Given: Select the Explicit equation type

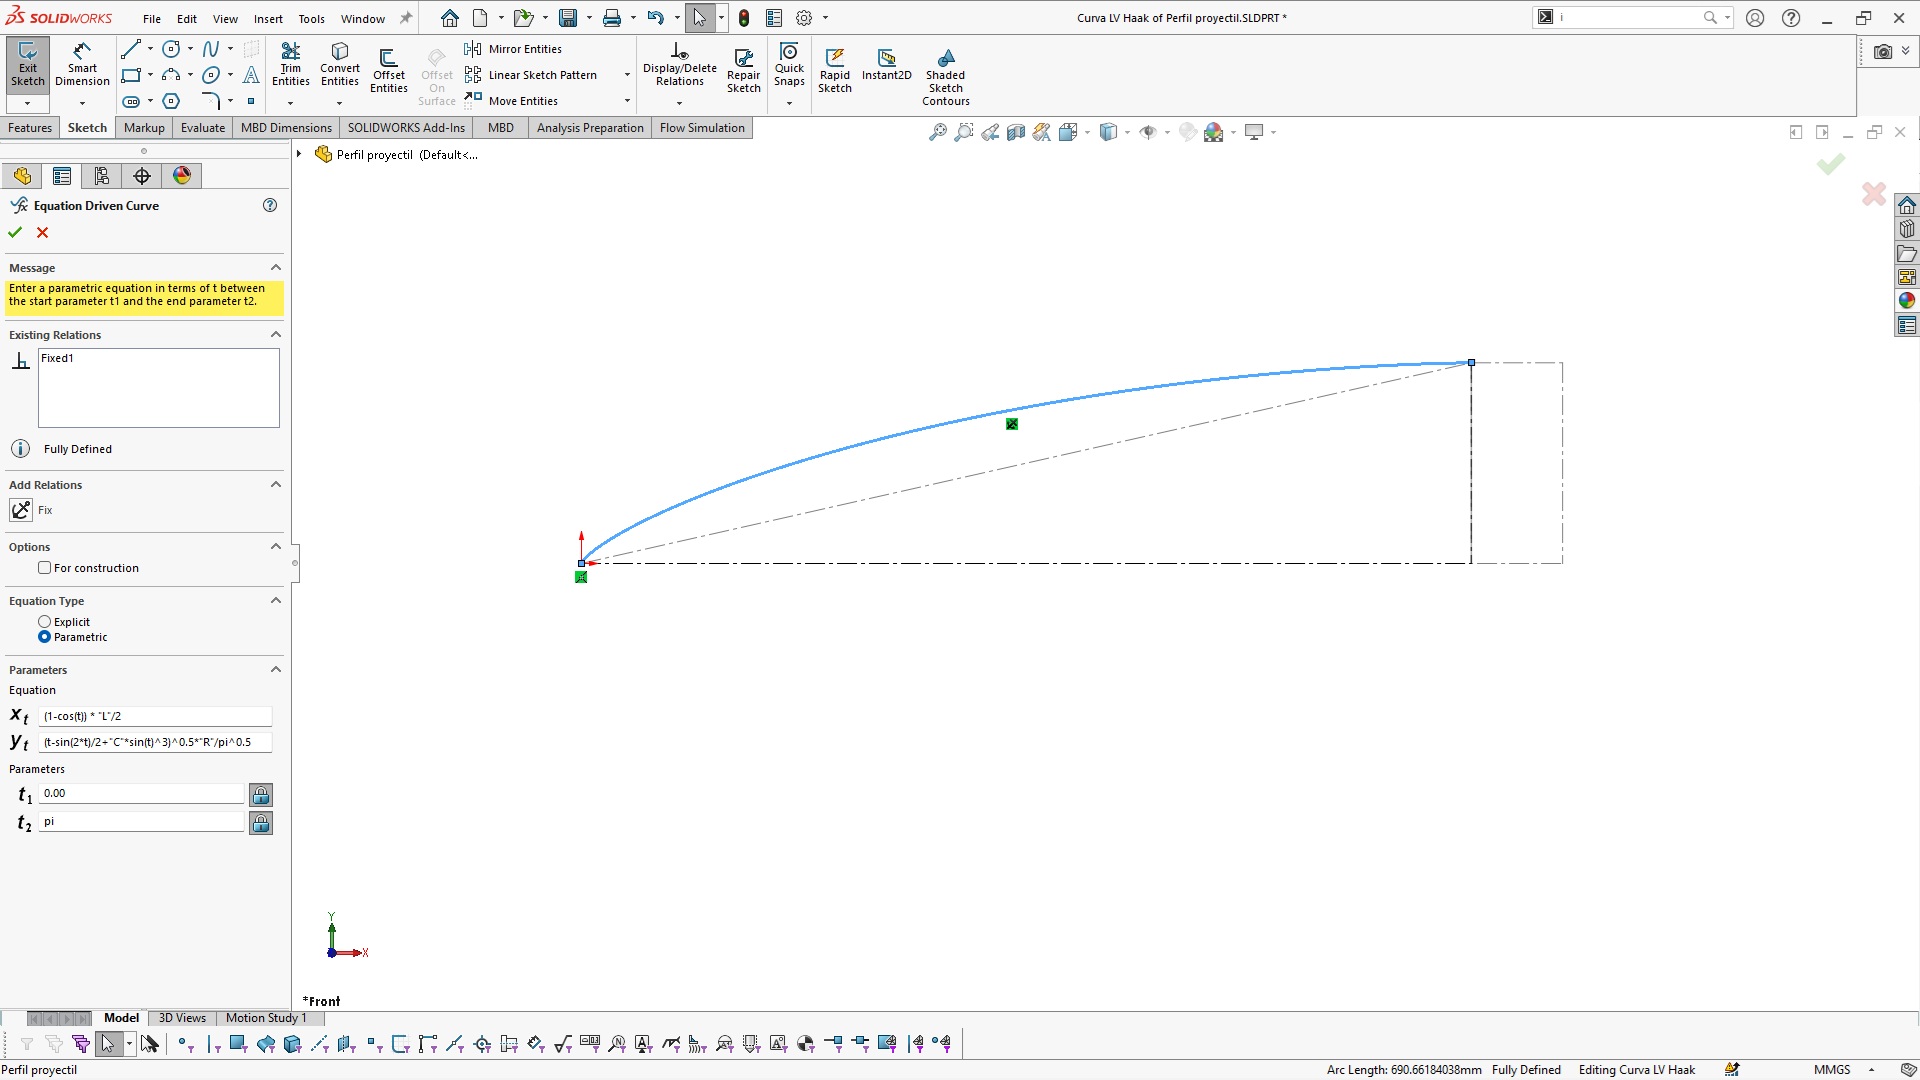Looking at the screenshot, I should tap(45, 622).
